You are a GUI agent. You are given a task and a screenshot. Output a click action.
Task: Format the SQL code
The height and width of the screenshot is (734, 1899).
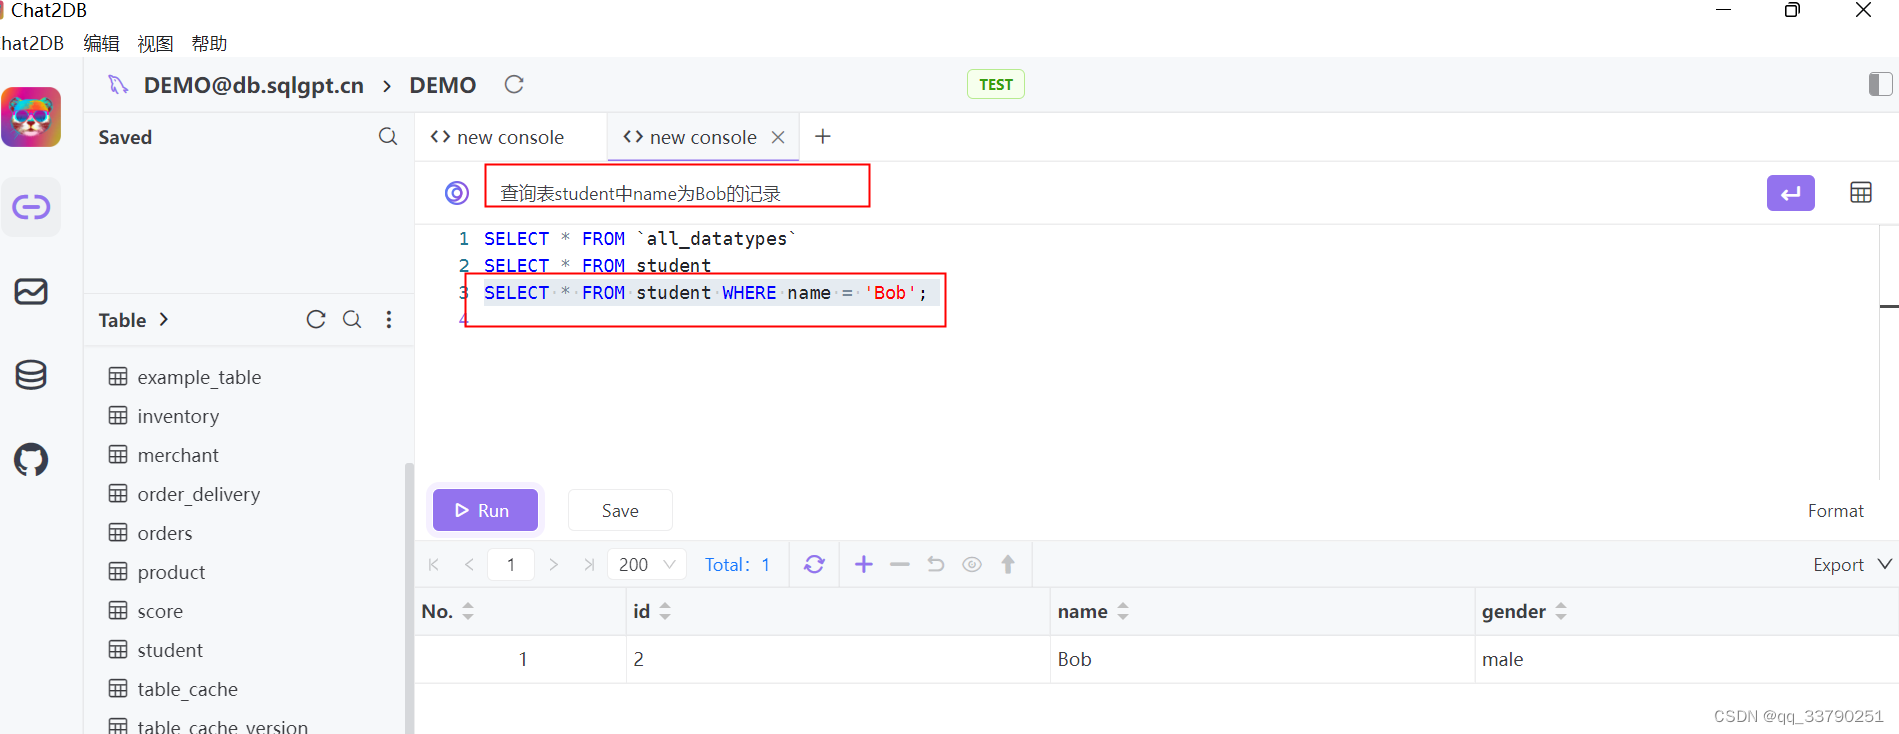(x=1835, y=511)
